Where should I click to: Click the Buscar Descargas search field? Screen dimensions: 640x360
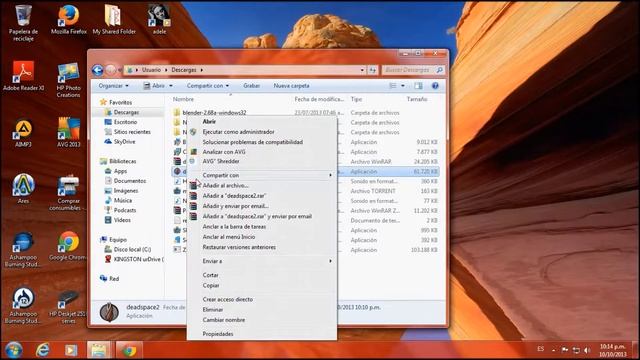click(x=413, y=70)
